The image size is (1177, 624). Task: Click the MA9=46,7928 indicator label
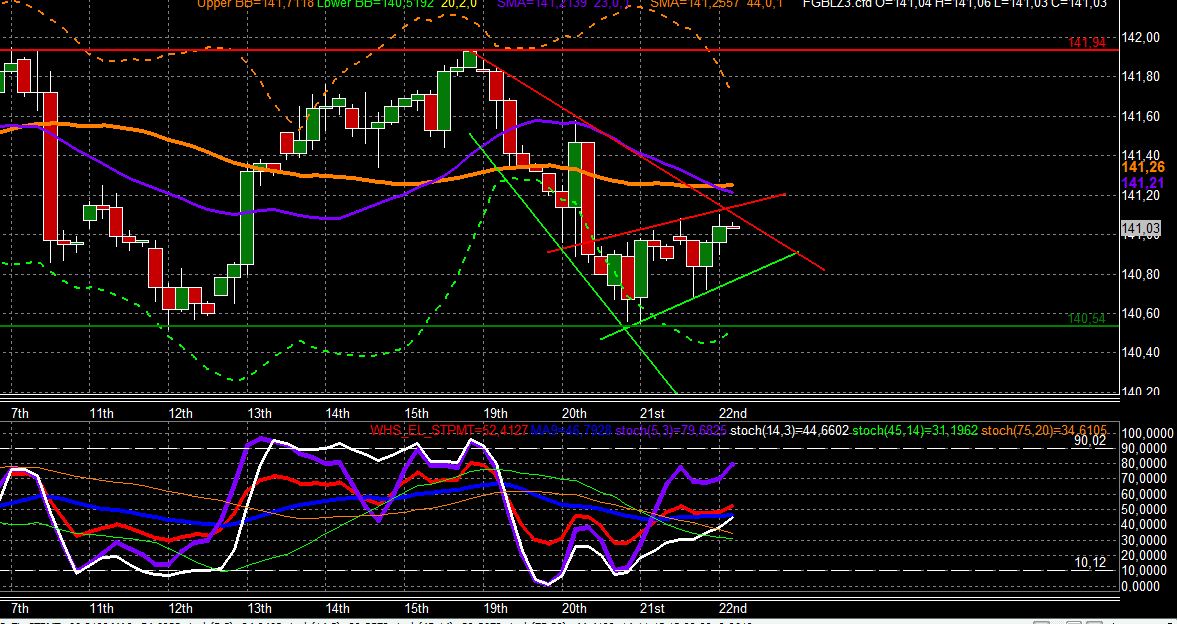coord(570,430)
